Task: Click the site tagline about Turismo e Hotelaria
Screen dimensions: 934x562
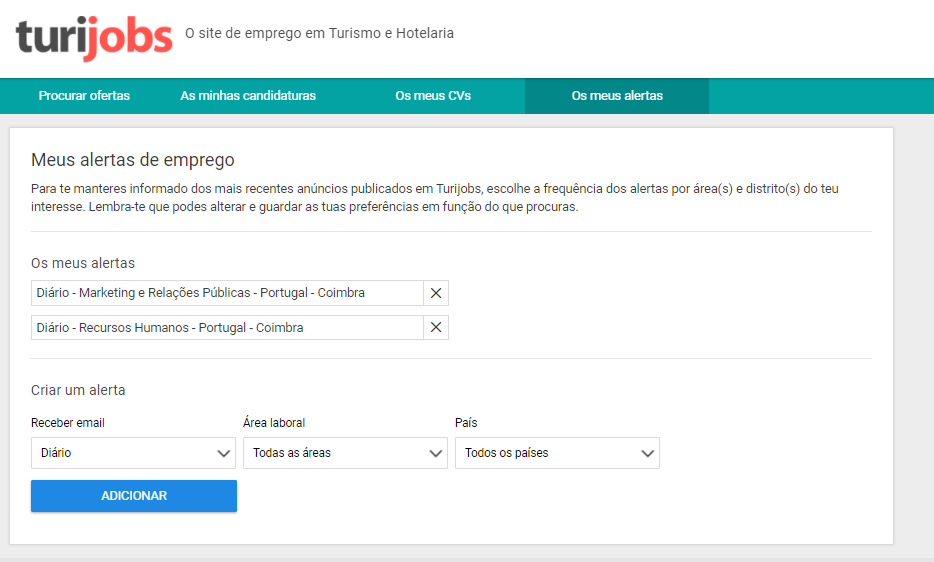Action: tap(319, 33)
